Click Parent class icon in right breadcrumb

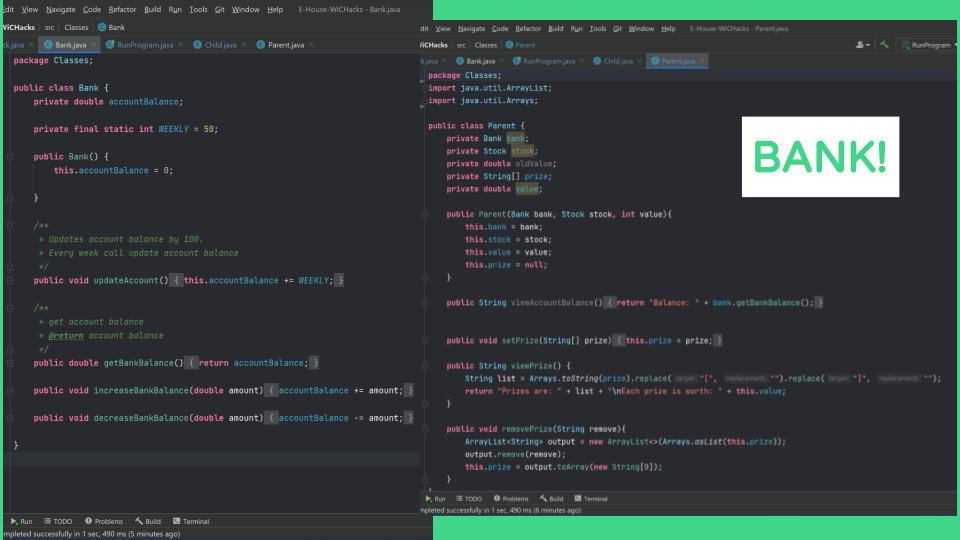pos(509,45)
